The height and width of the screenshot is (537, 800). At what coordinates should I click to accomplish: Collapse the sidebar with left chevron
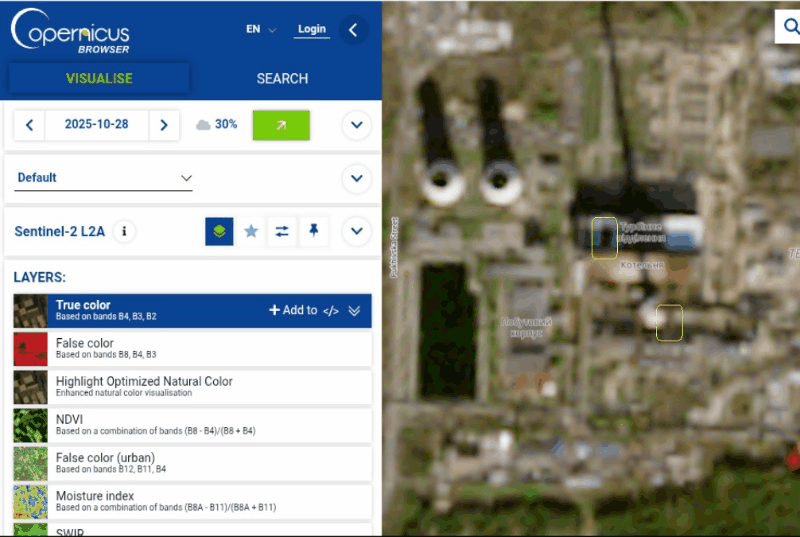(352, 30)
